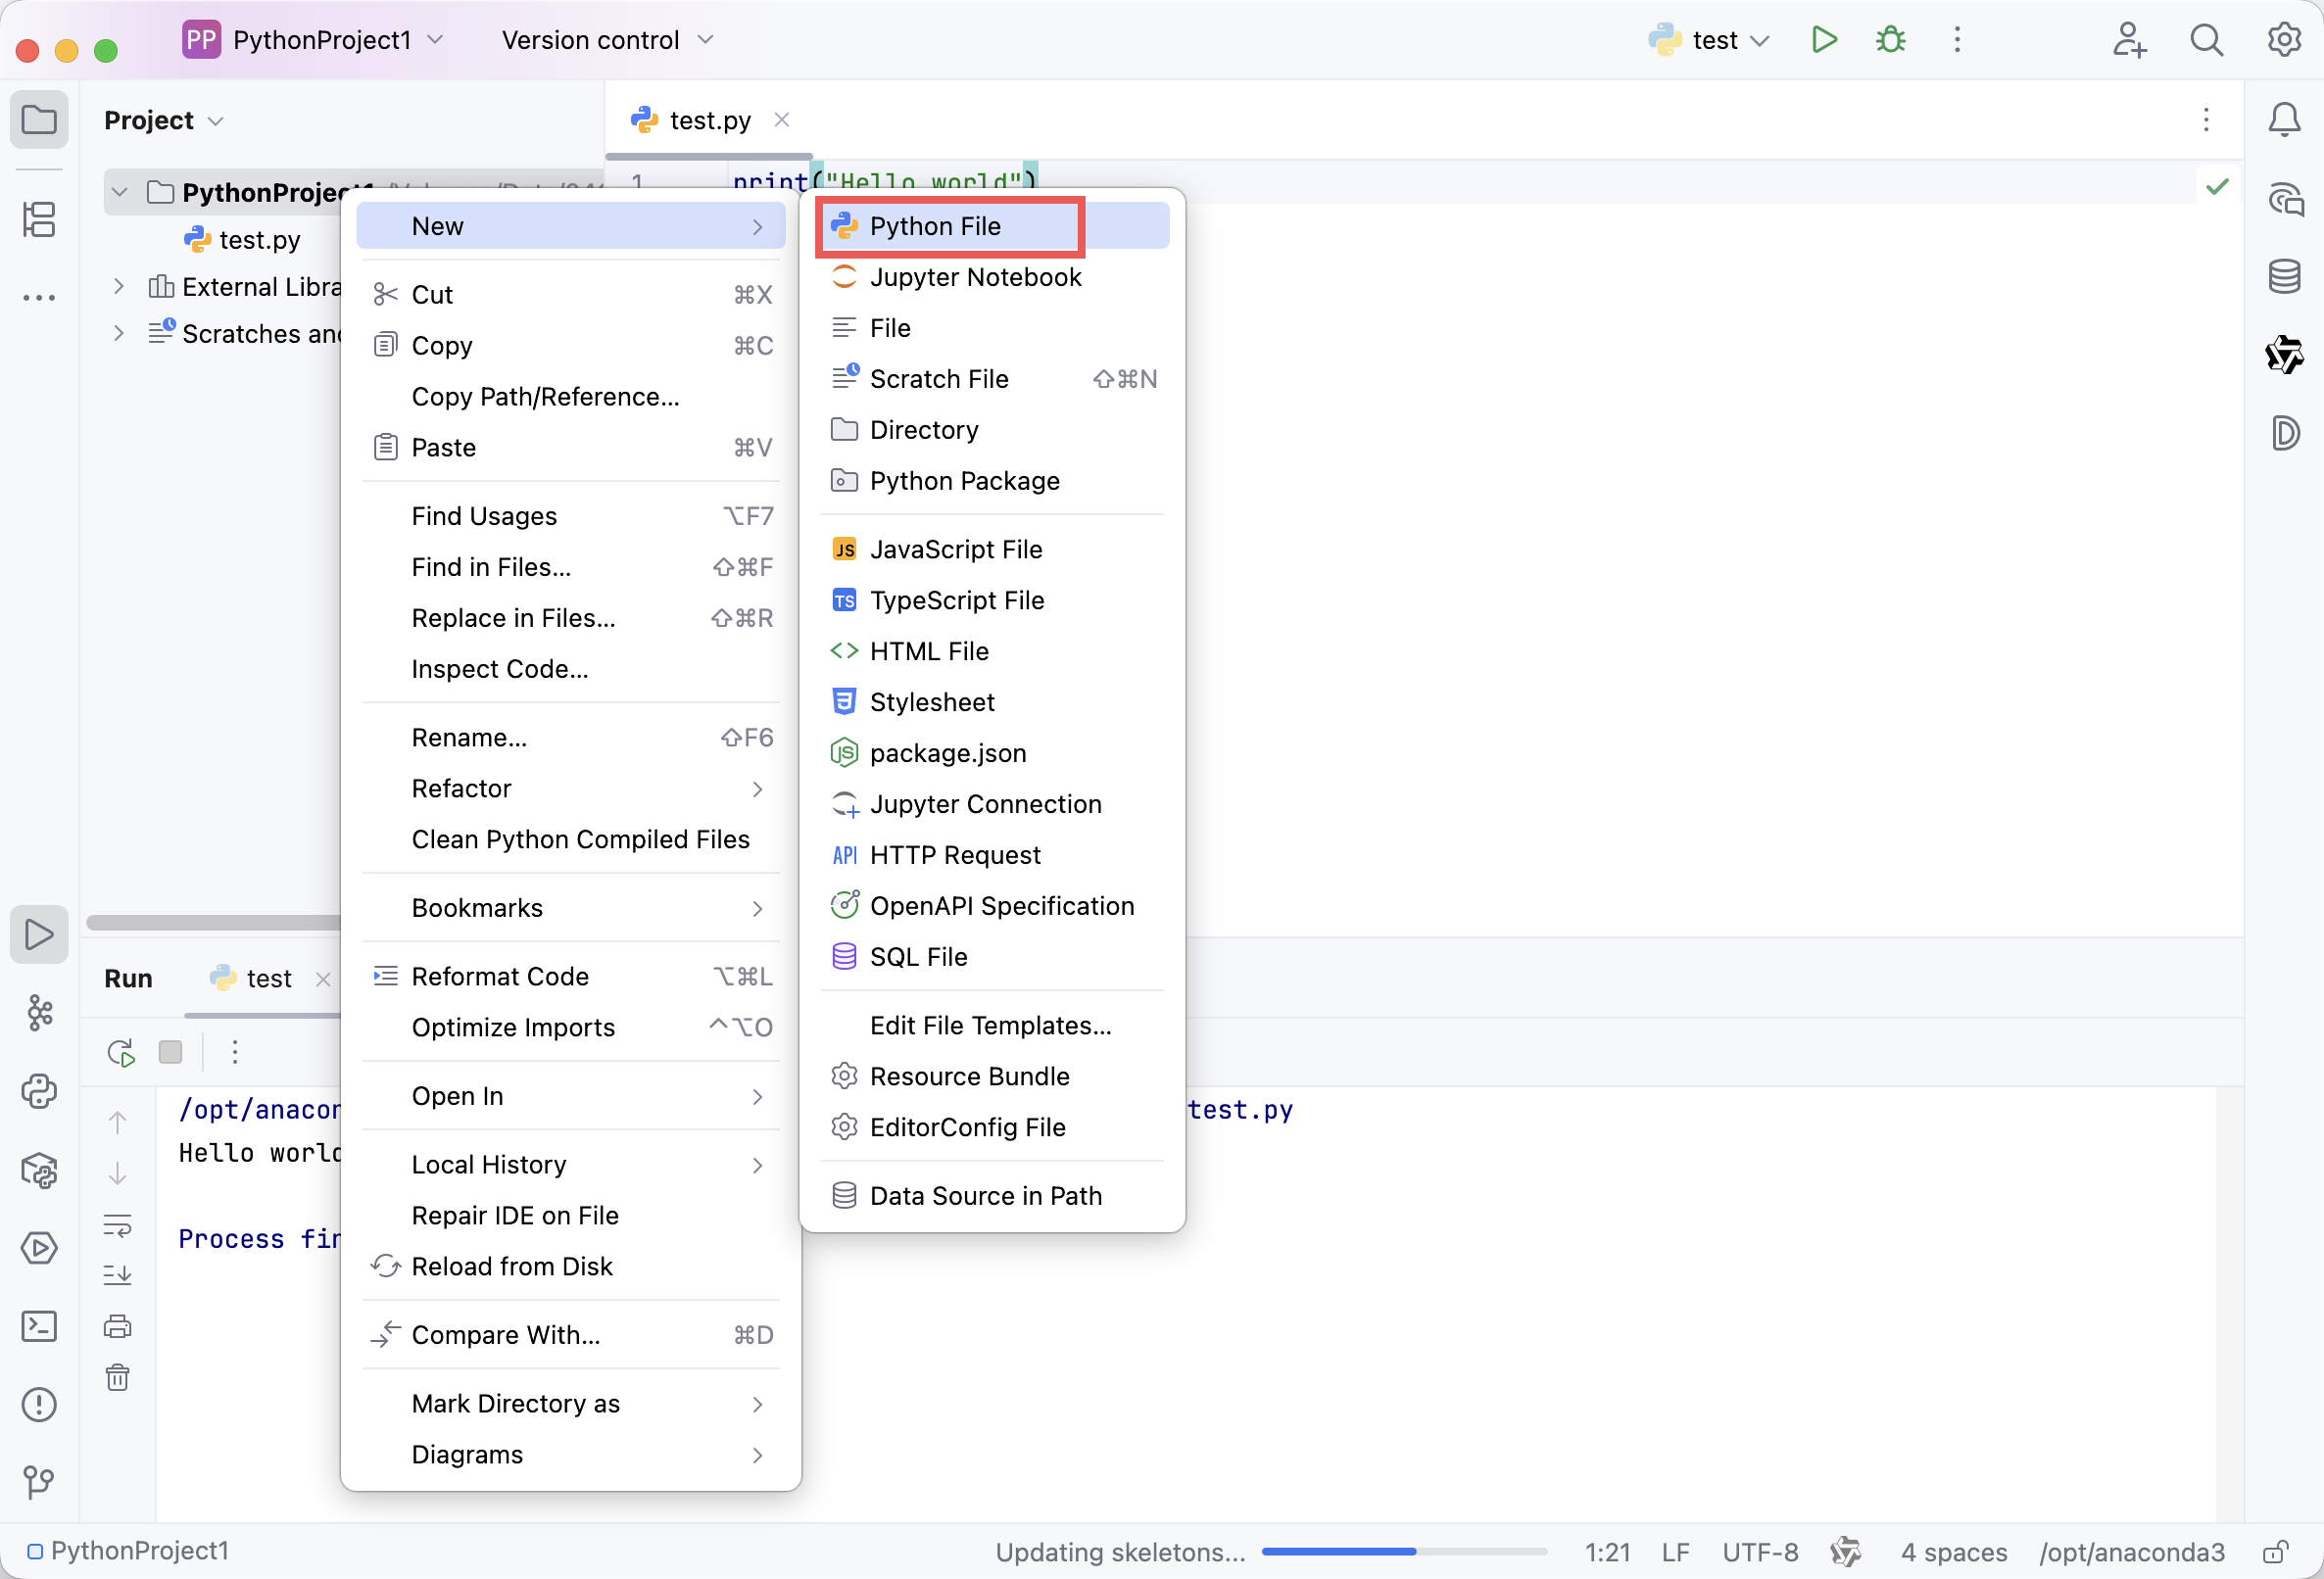Open Notifications bell icon
This screenshot has width=2324, height=1579.
point(2284,120)
